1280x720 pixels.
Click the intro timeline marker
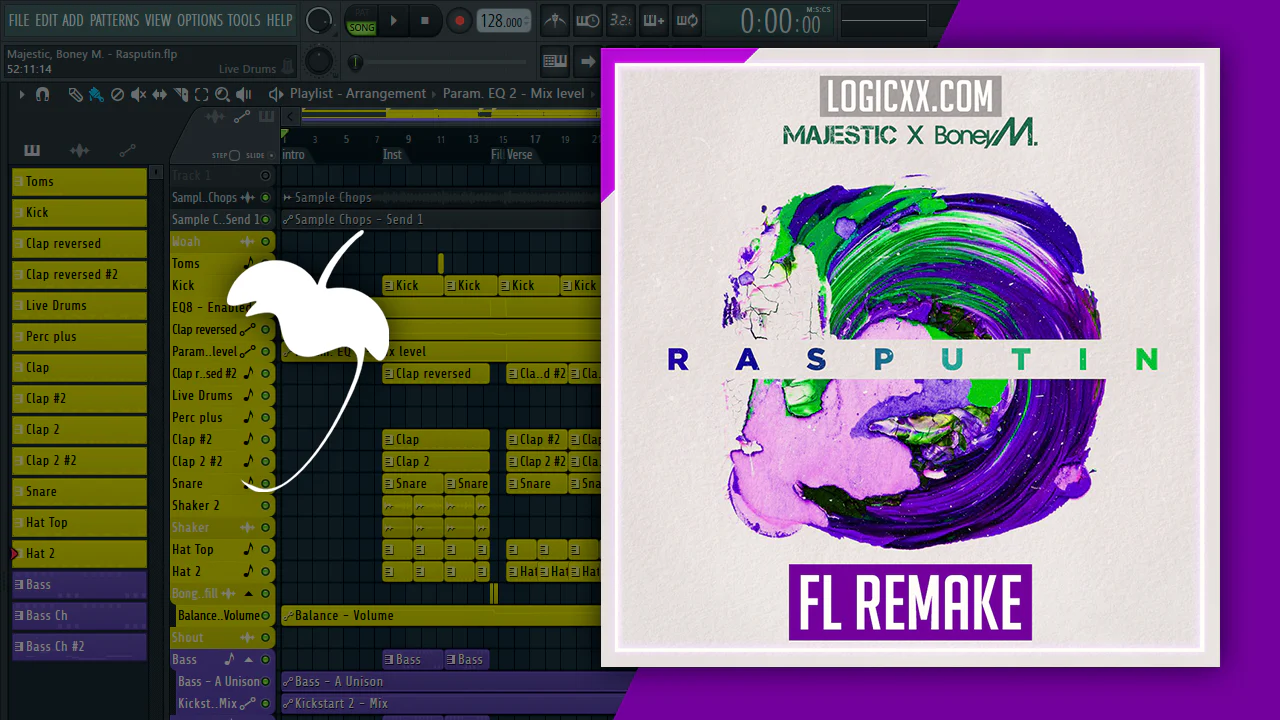tap(293, 155)
